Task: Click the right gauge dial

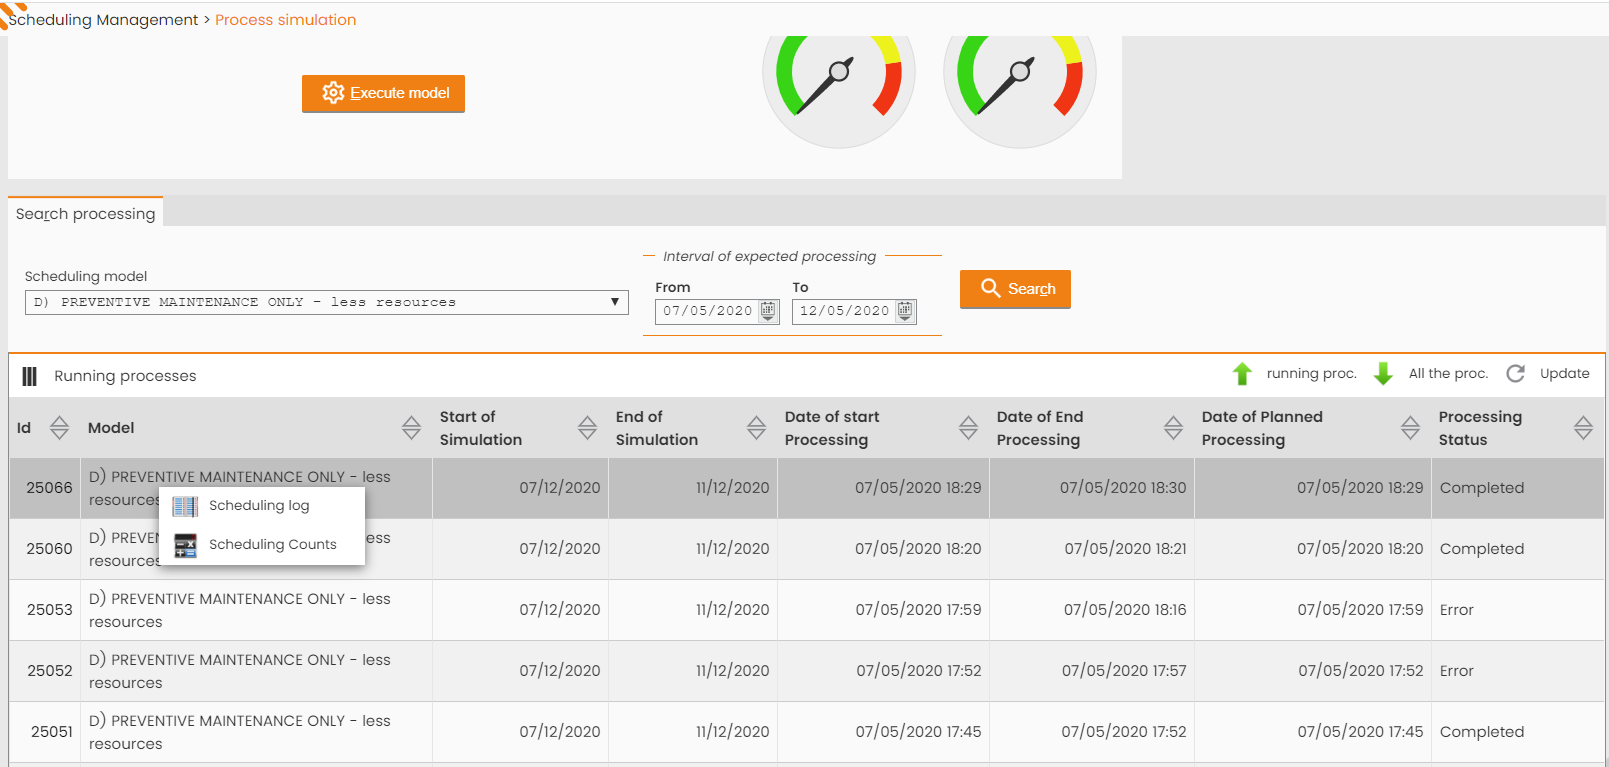Action: pos(1020,90)
